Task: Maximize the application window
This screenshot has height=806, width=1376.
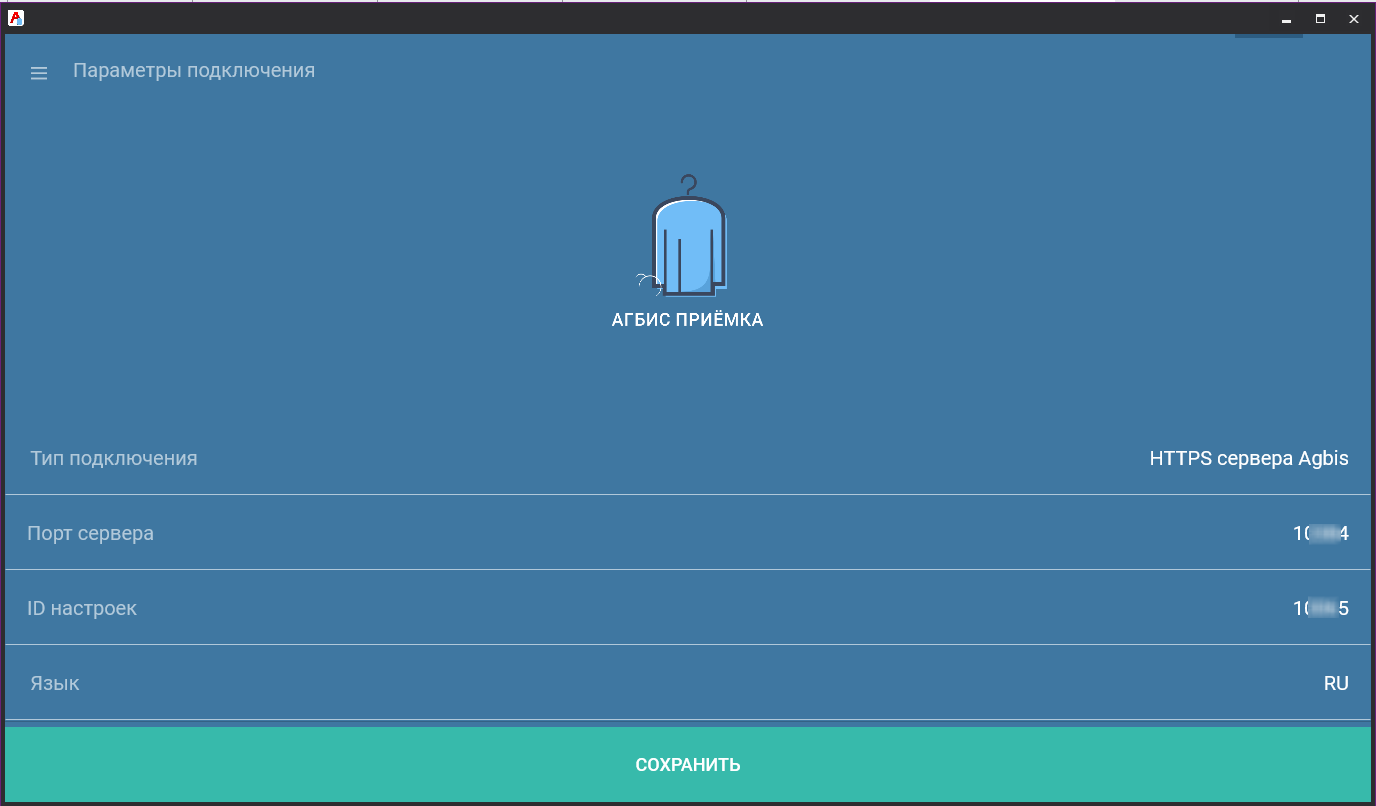Action: pos(1320,19)
